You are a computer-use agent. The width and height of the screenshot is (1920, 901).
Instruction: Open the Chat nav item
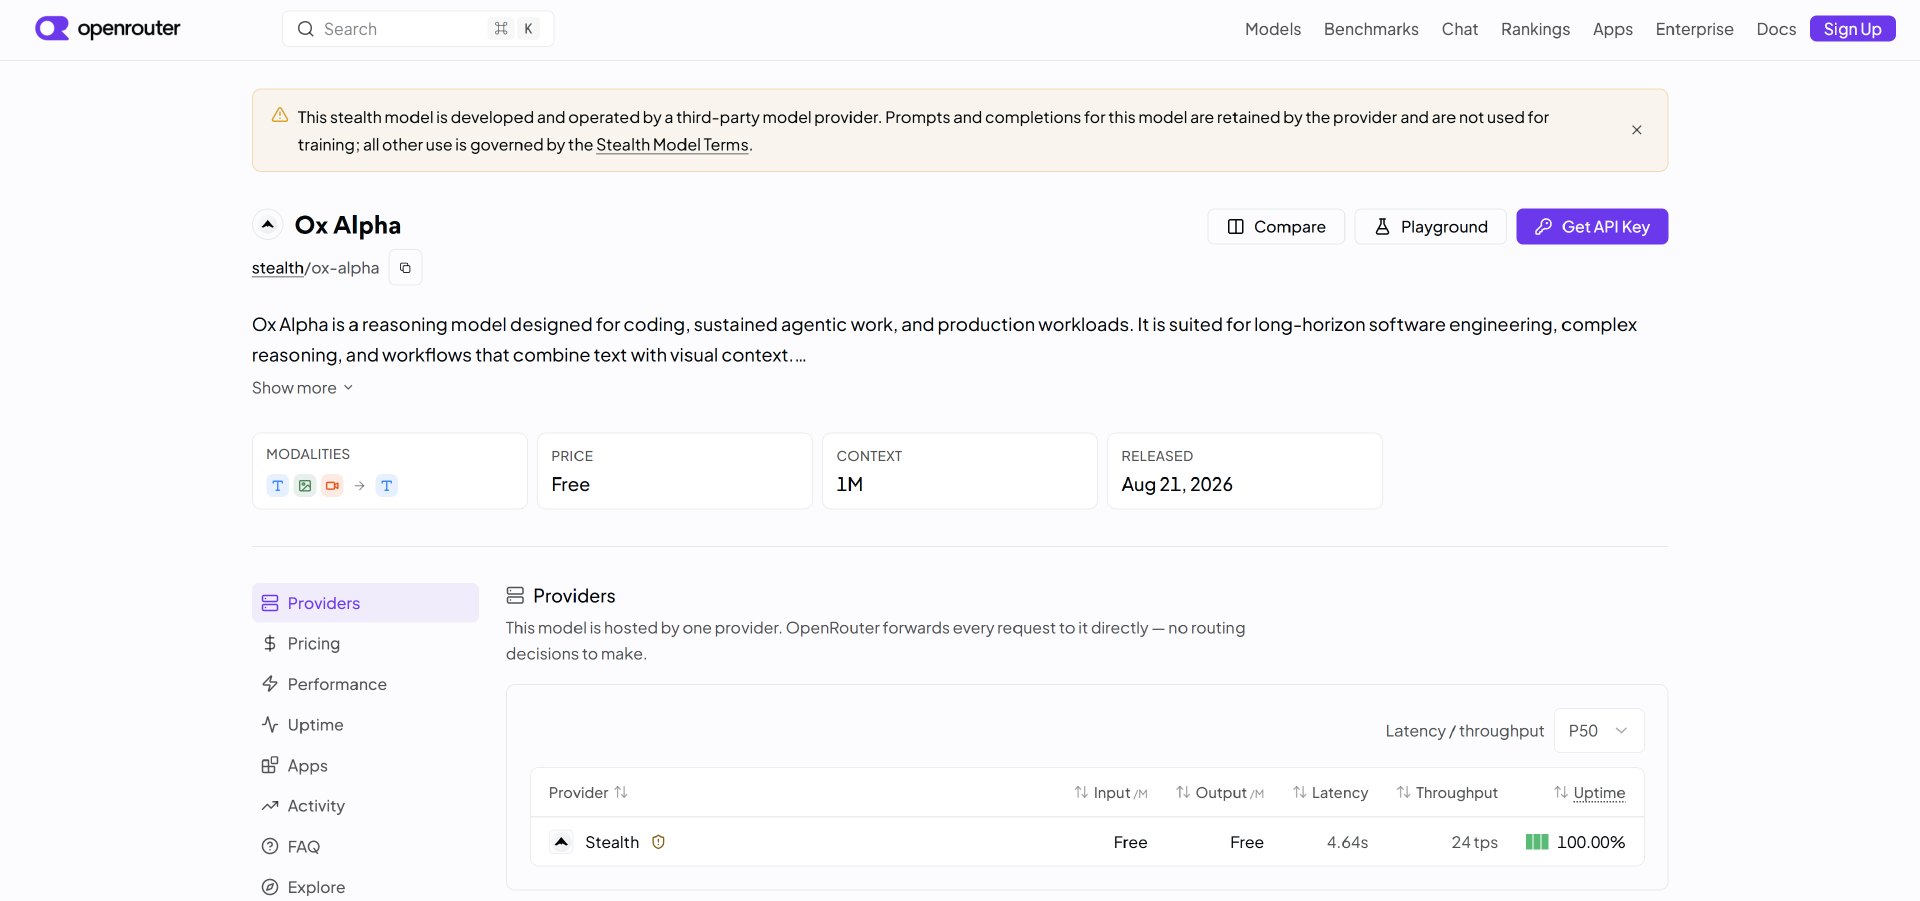click(x=1459, y=29)
